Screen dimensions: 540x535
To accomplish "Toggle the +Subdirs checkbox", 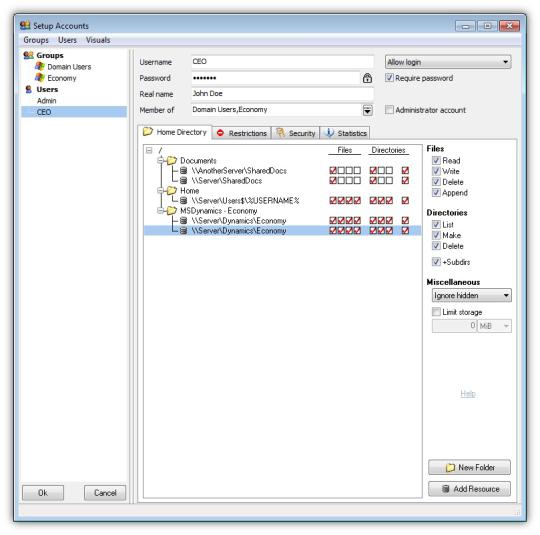I will click(x=436, y=262).
